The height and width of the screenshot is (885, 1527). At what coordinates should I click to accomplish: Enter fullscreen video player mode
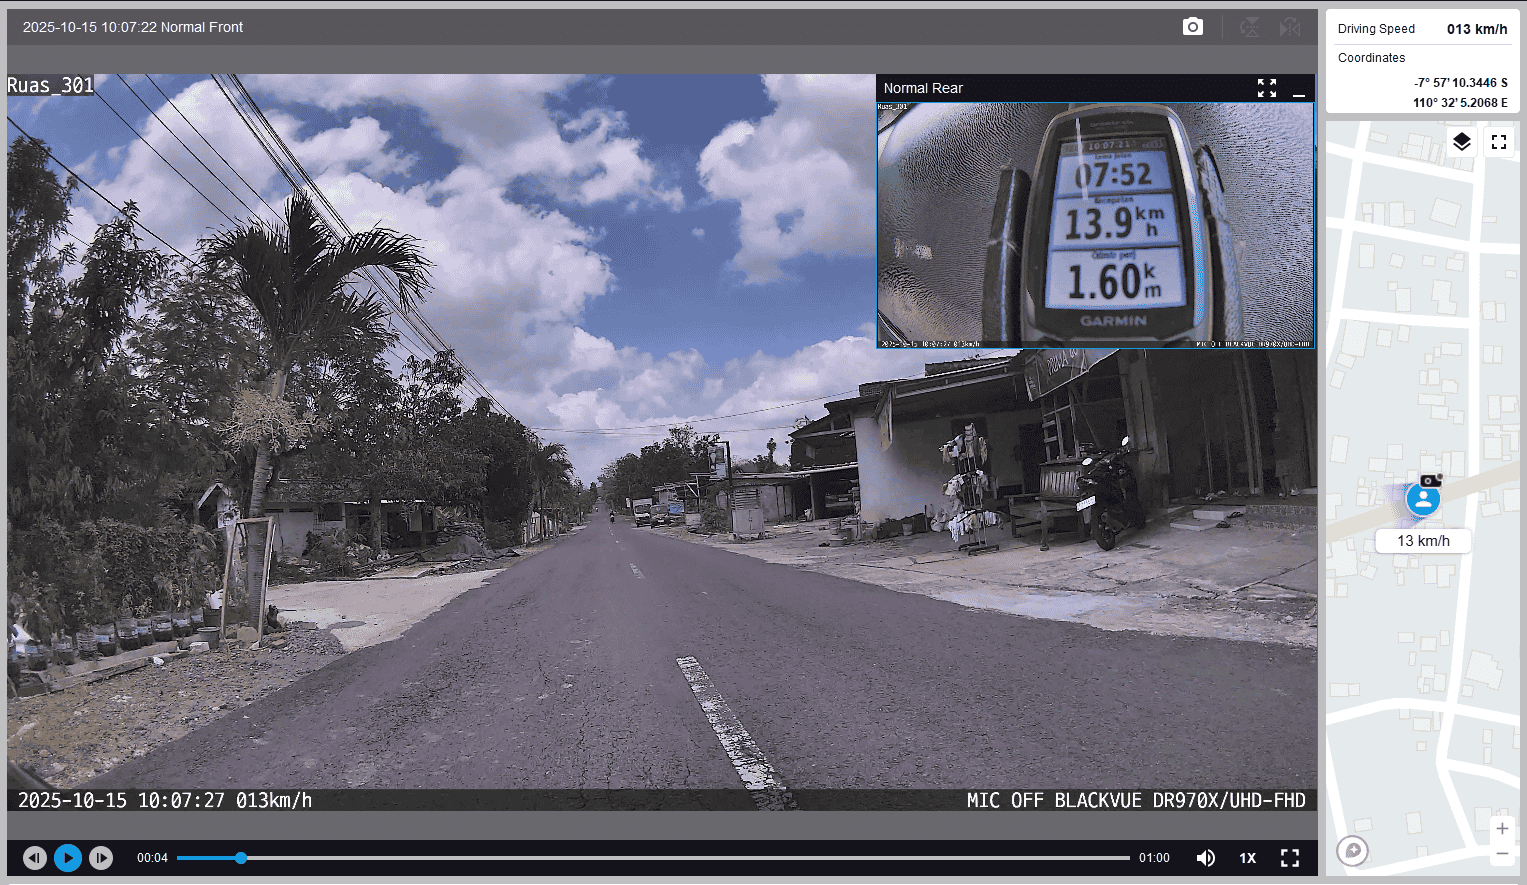coord(1290,858)
